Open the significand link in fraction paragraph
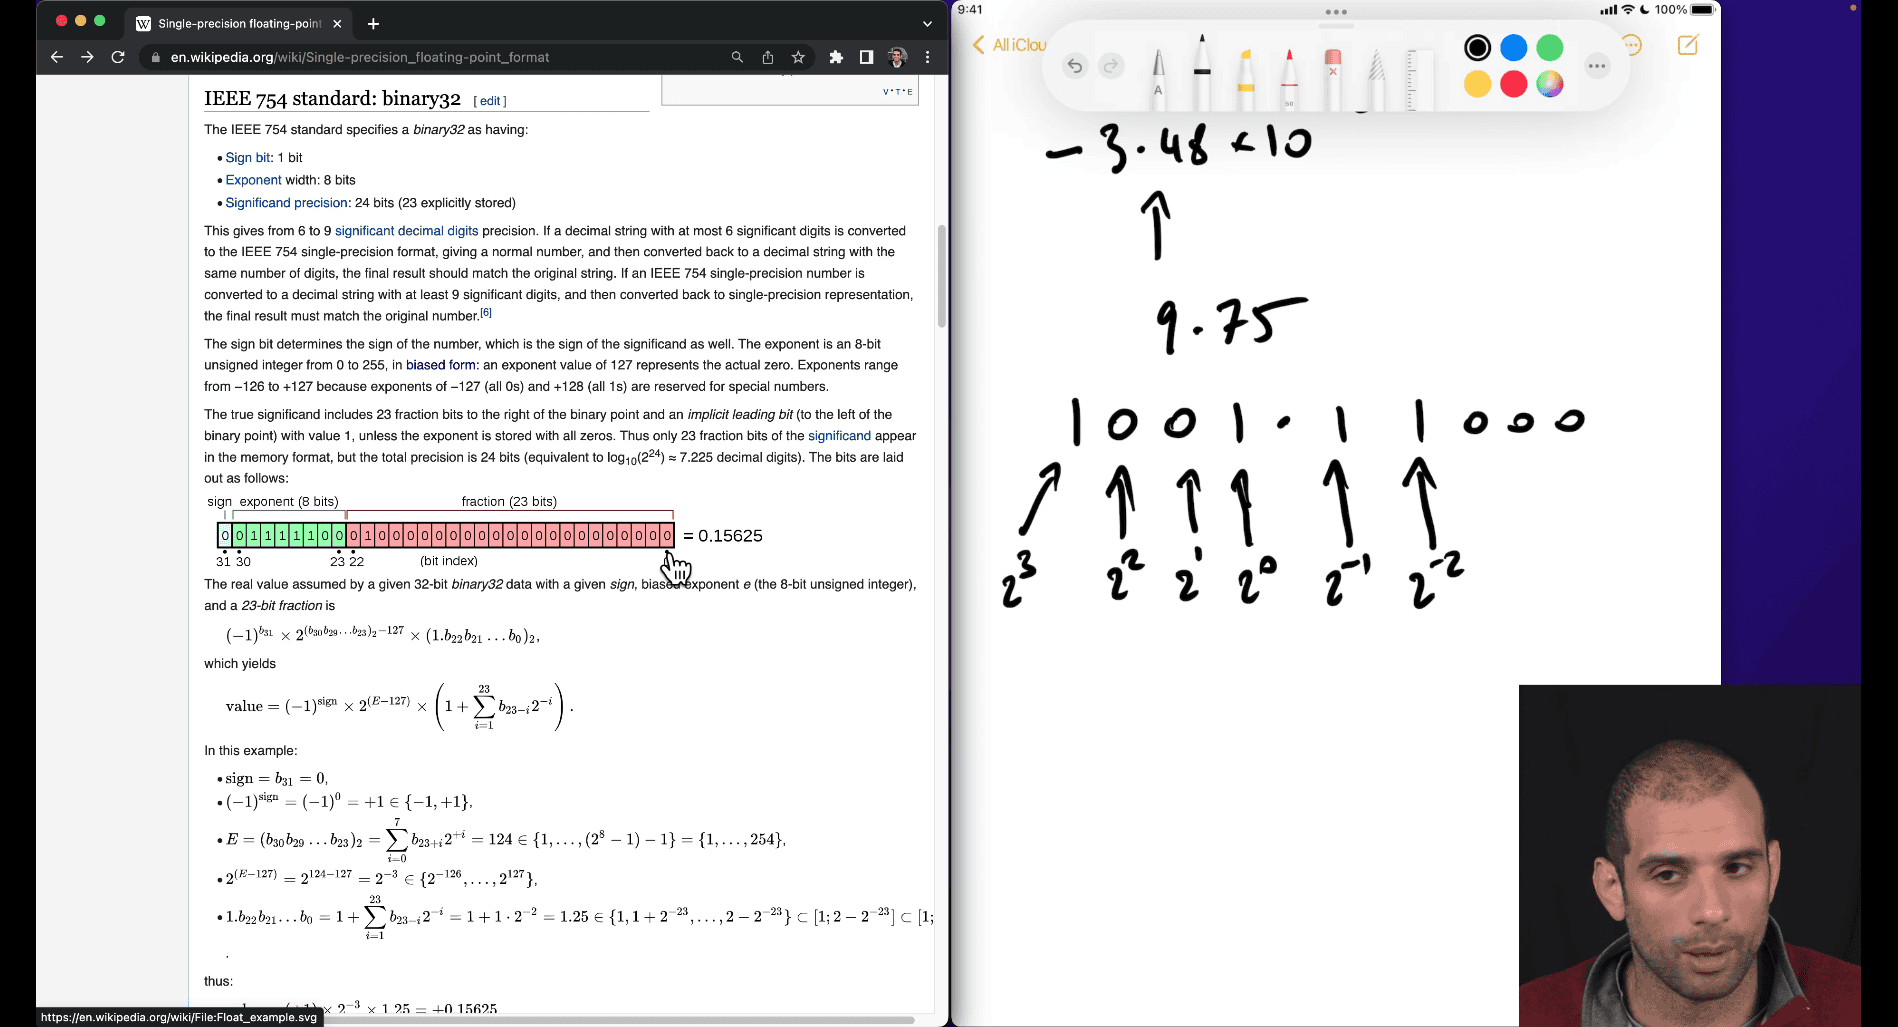This screenshot has height=1027, width=1898. click(839, 436)
